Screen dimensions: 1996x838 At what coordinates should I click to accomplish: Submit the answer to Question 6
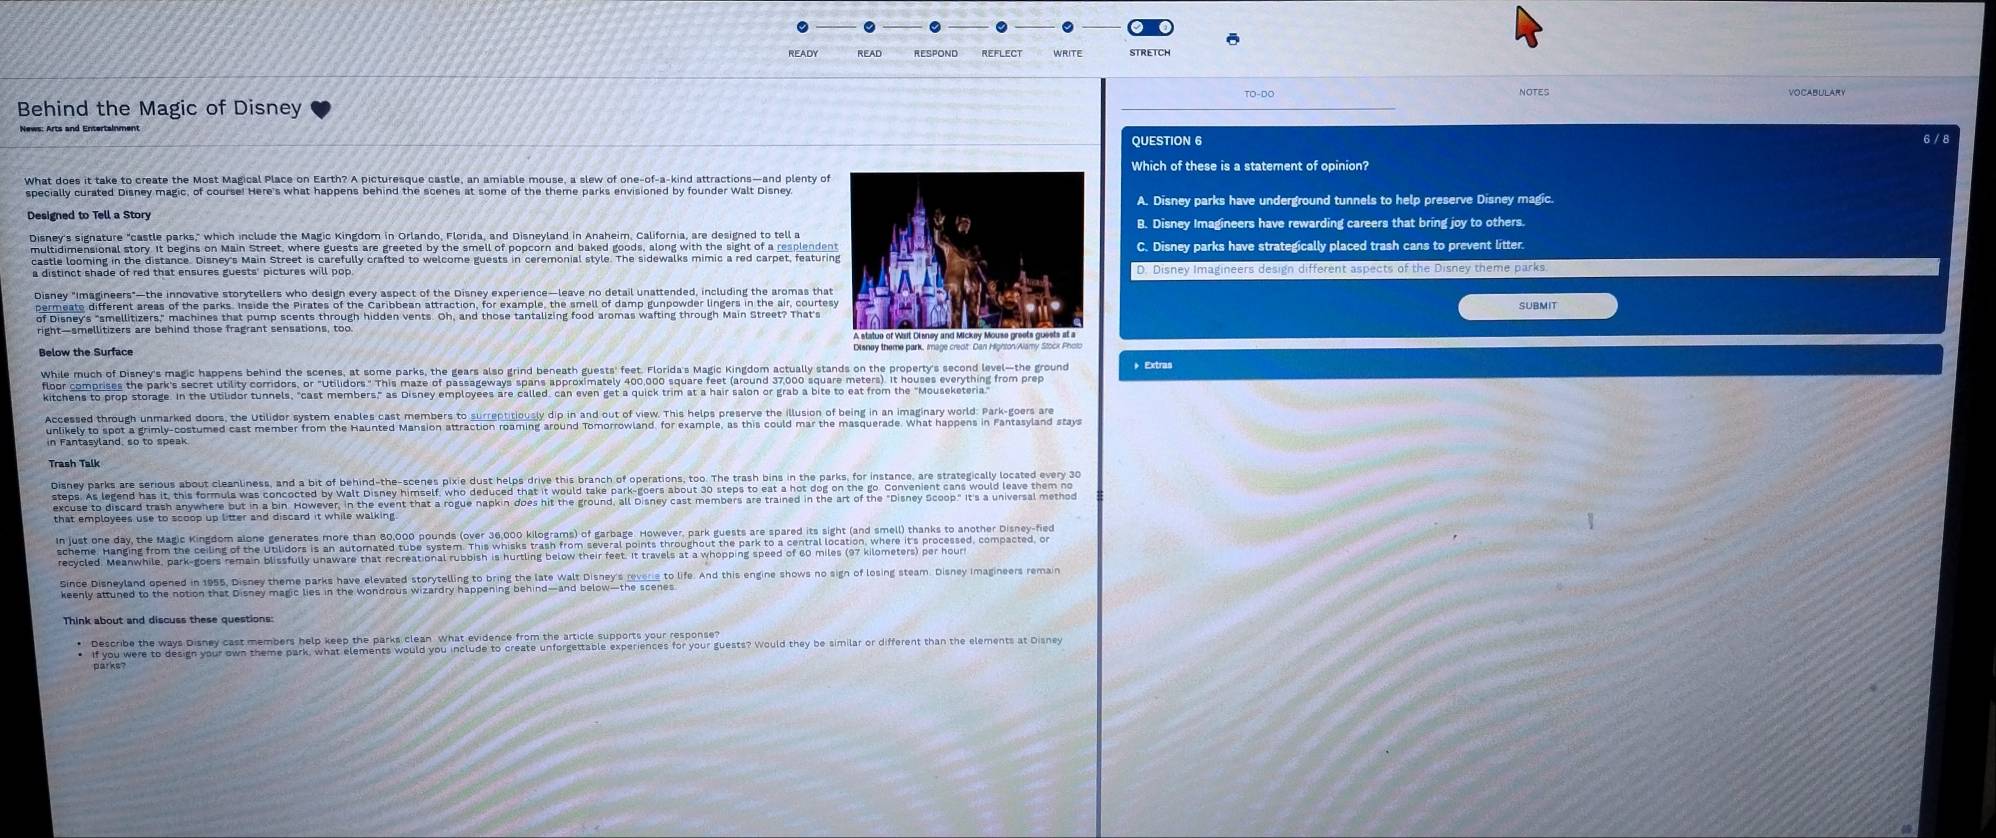pos(1537,306)
